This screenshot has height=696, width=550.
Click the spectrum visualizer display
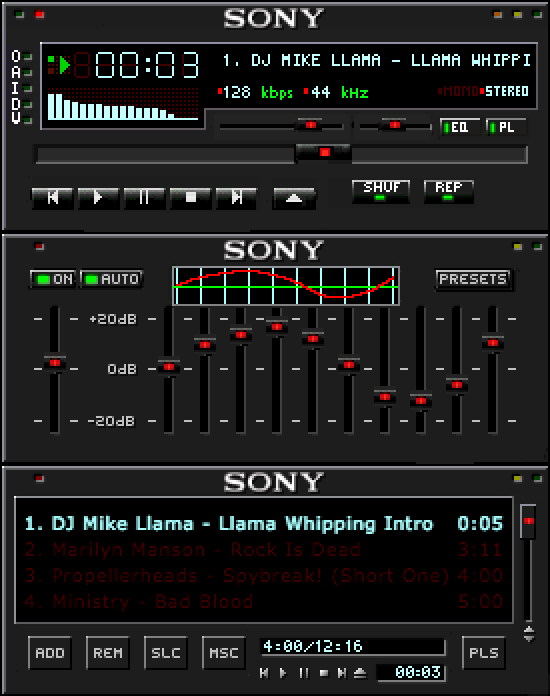tap(123, 104)
